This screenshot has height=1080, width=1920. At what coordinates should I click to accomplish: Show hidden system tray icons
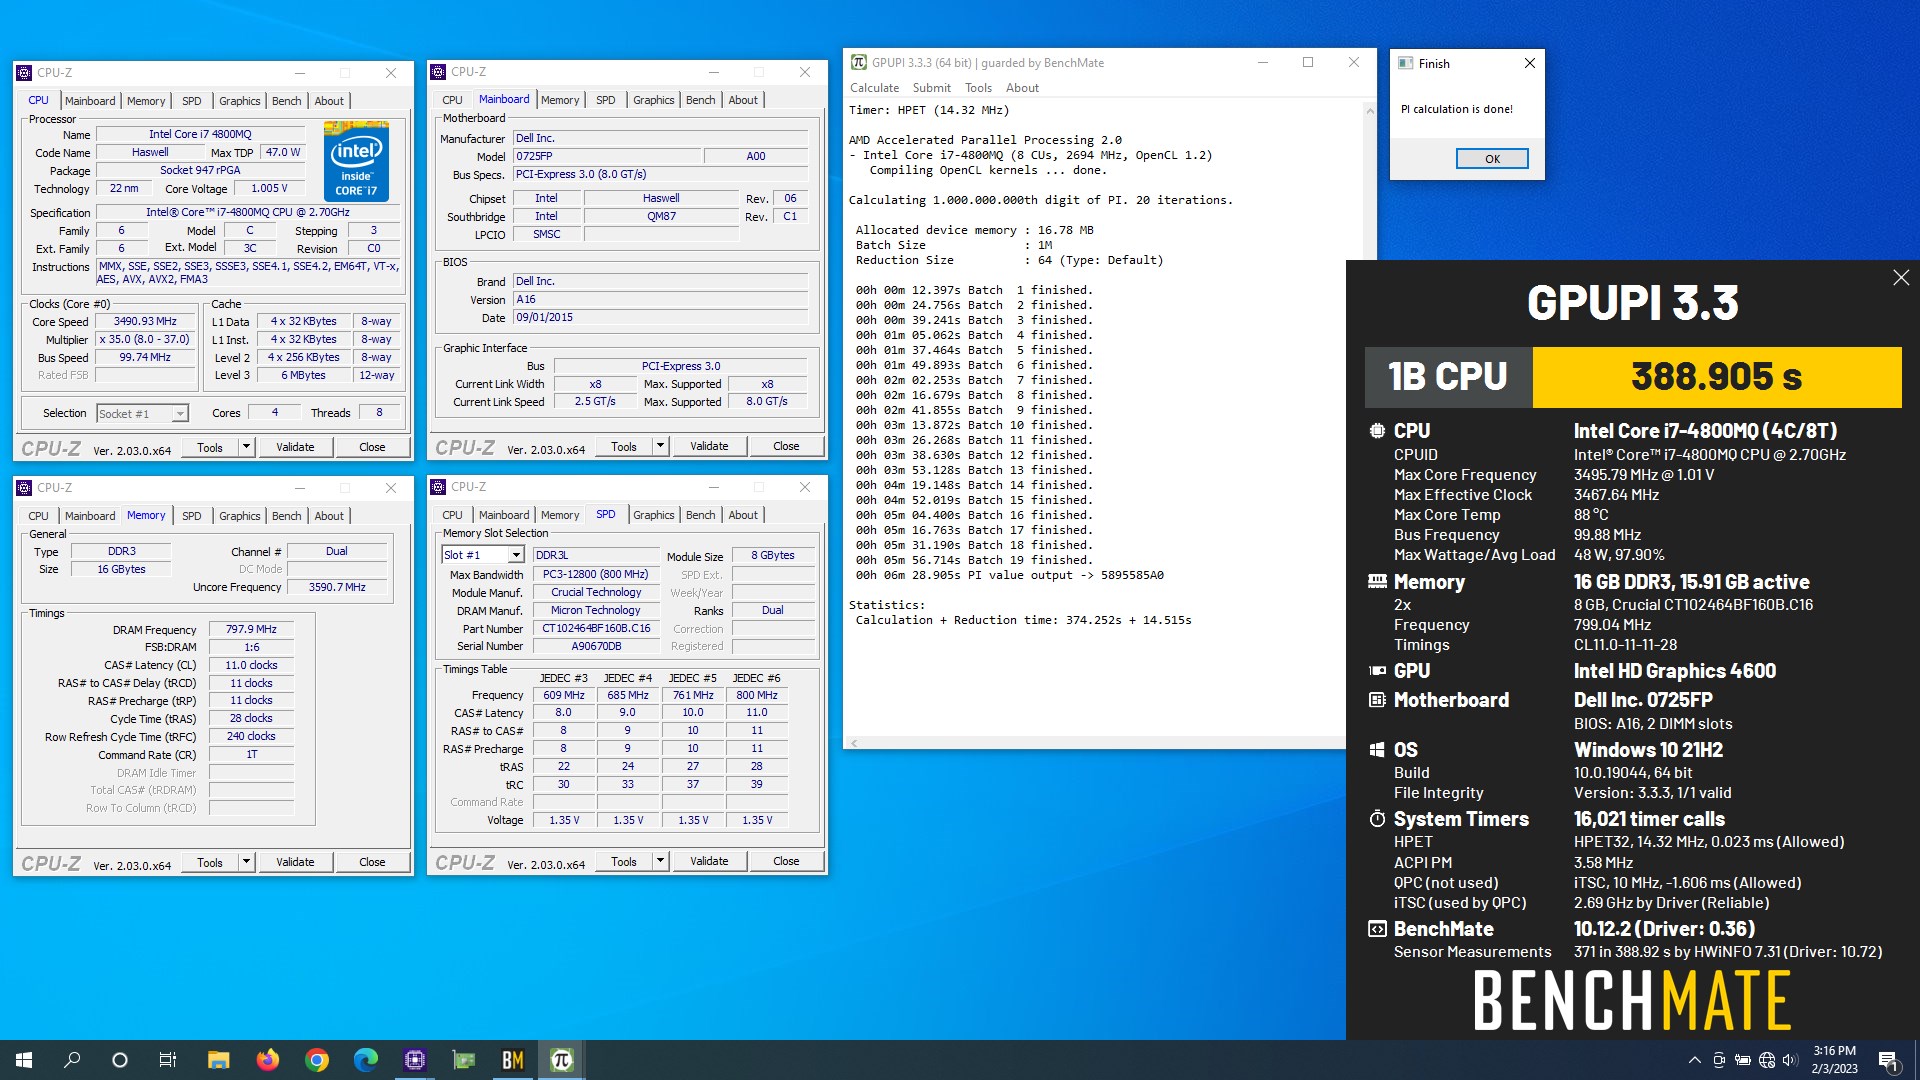[1694, 1060]
